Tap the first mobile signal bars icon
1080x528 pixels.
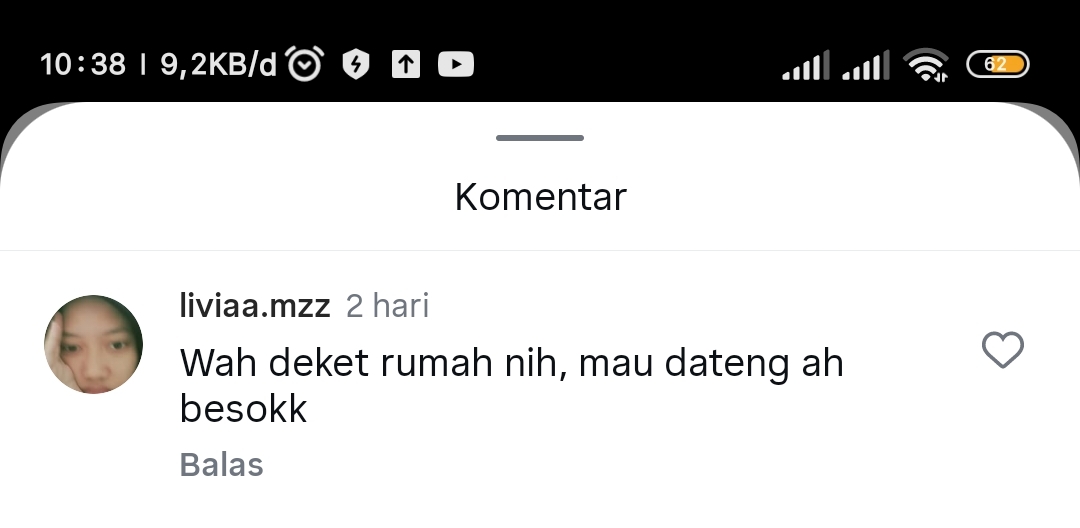[806, 65]
